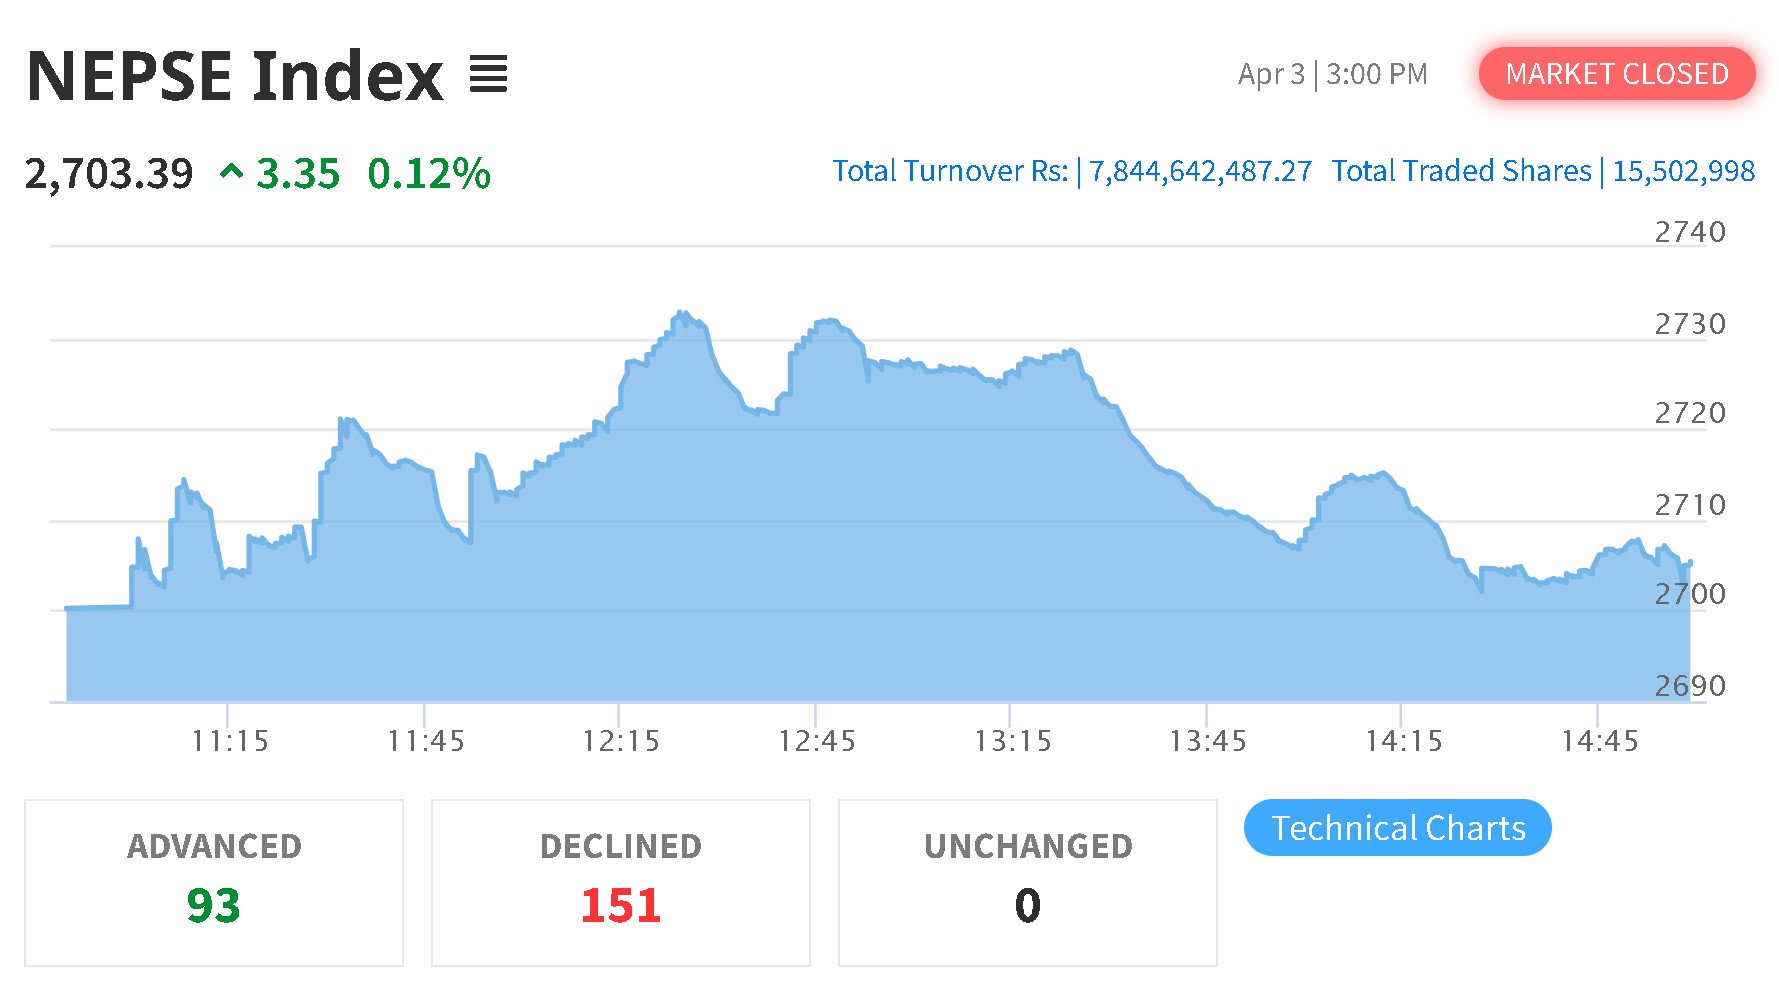The width and height of the screenshot is (1779, 984).
Task: Click the blue chart area above 13:15
Action: pos(1010,540)
